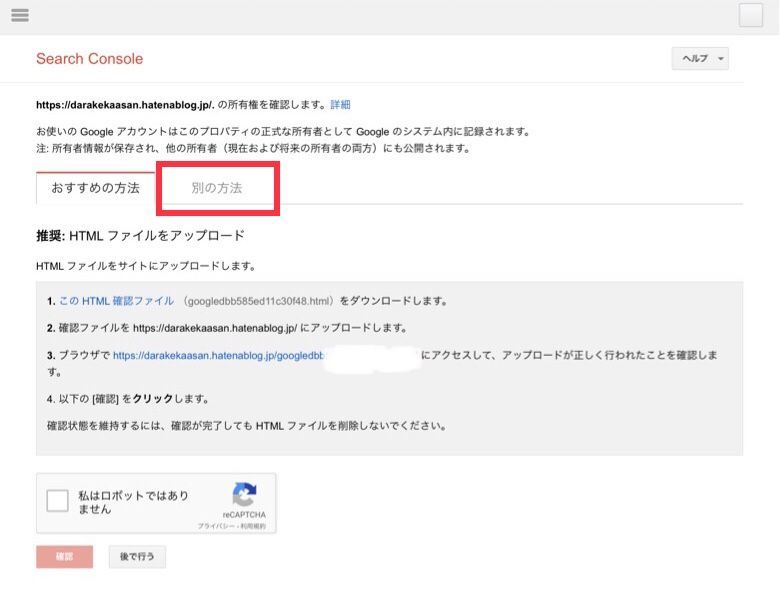
Task: Click the 推奨: HTML ファイルをアップロード heading
Action: coord(140,235)
